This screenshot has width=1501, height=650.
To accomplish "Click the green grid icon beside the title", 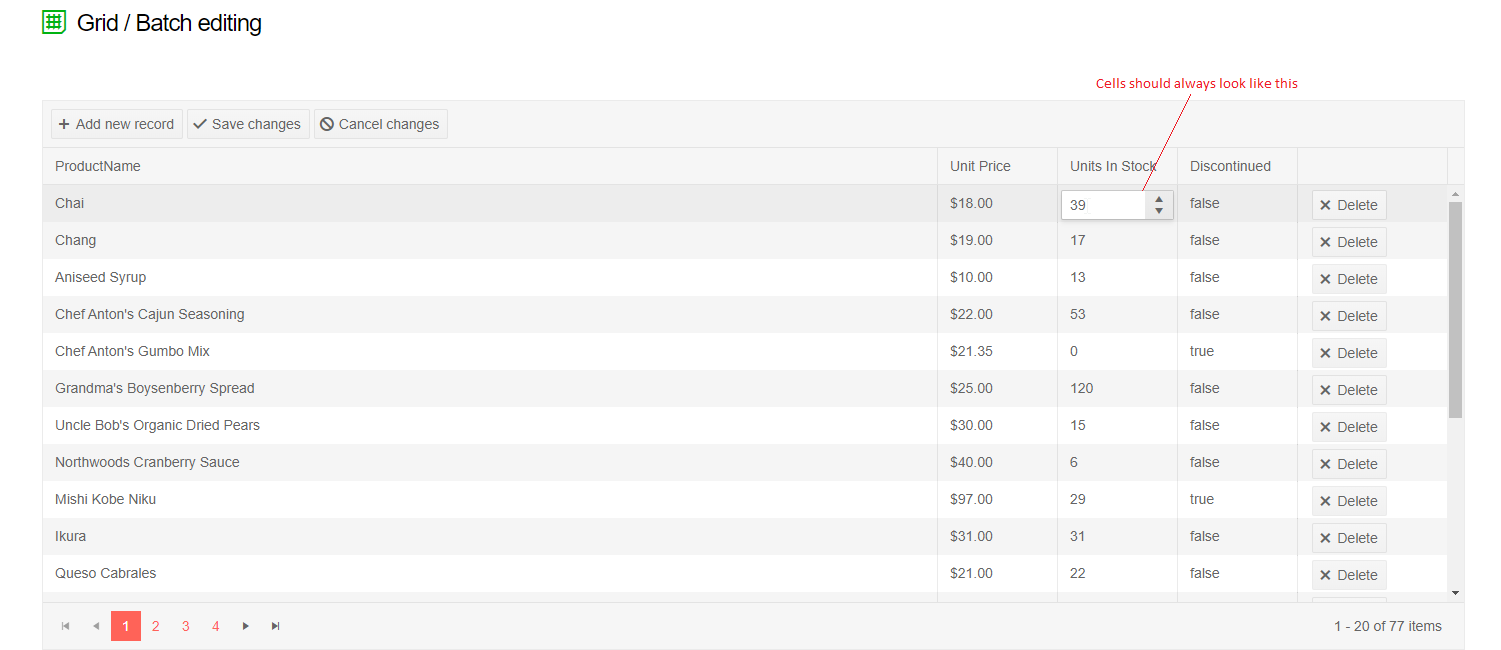I will 54,22.
